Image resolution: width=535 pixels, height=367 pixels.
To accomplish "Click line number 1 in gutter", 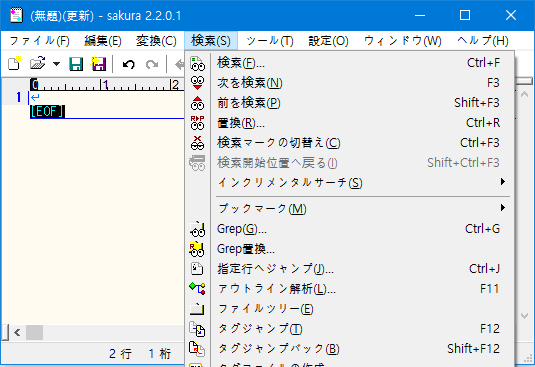I will [18, 98].
